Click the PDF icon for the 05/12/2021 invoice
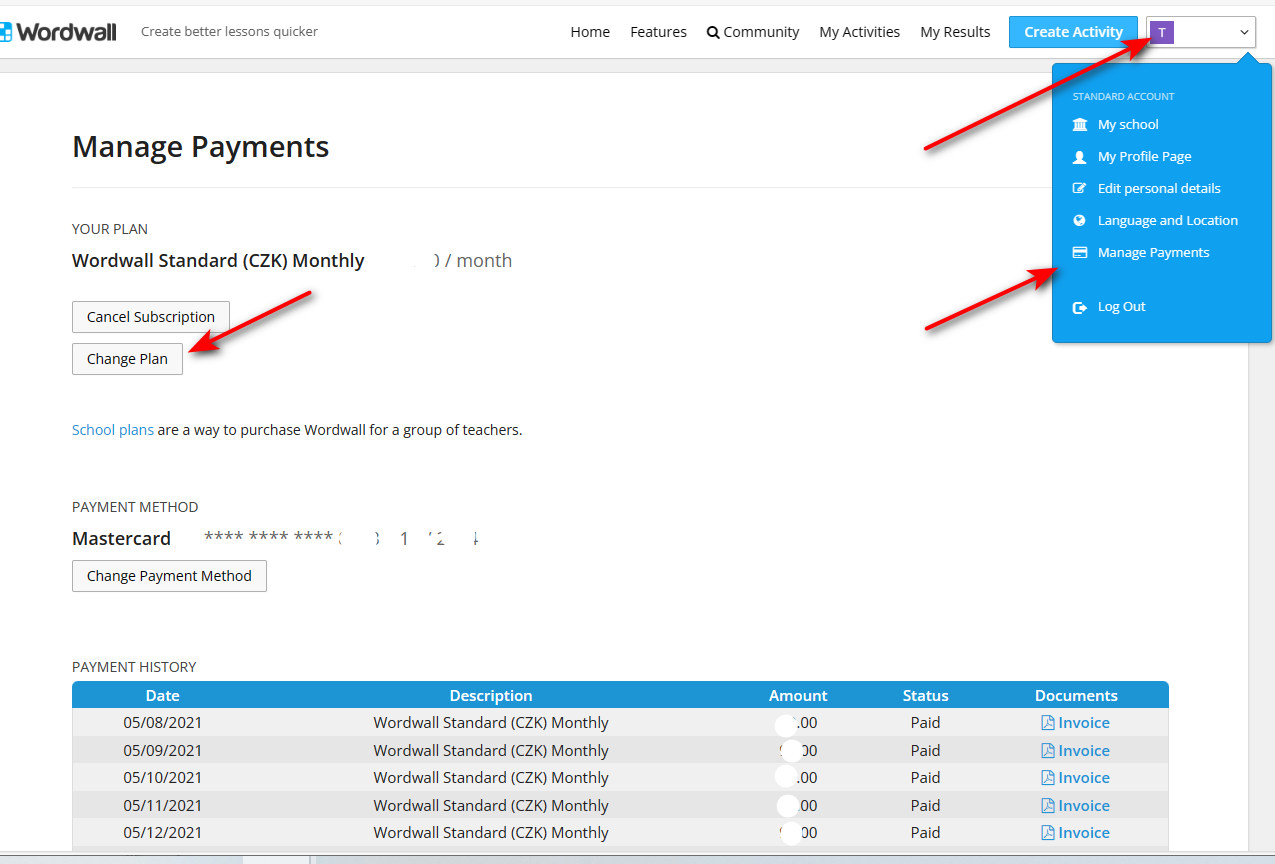The width and height of the screenshot is (1275, 864). (1048, 833)
